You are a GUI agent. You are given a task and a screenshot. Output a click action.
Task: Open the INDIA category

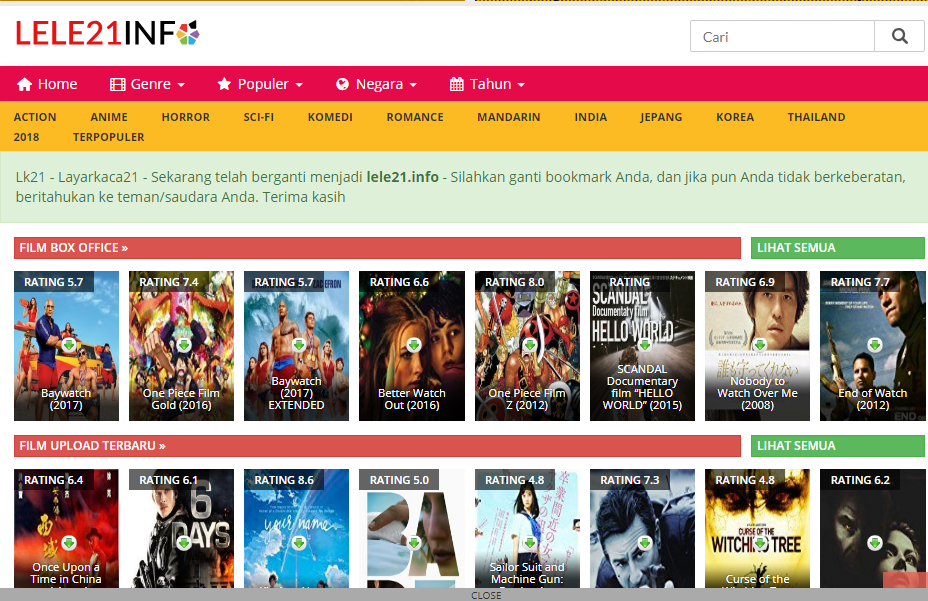coord(591,117)
